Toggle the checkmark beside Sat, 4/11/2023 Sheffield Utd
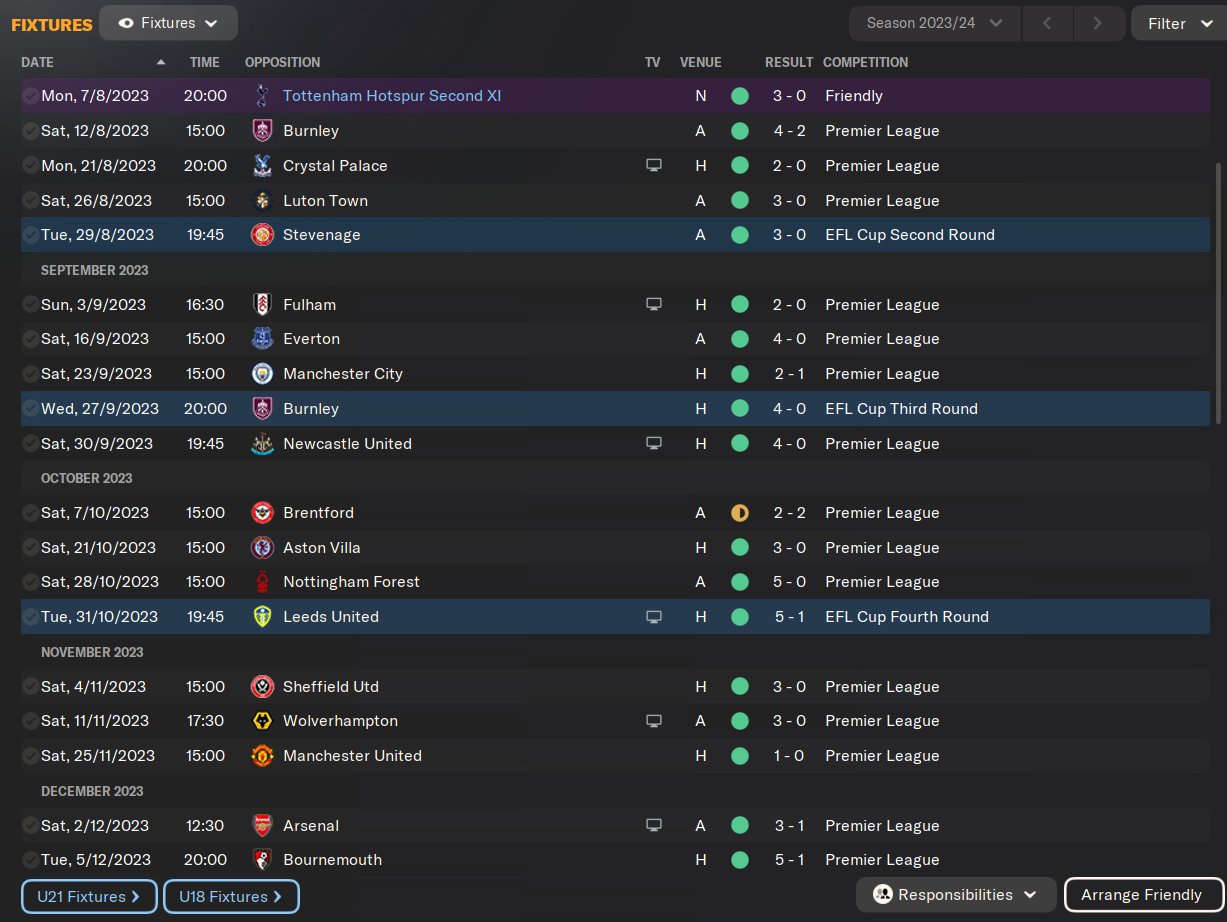This screenshot has height=922, width=1227. pos(30,687)
